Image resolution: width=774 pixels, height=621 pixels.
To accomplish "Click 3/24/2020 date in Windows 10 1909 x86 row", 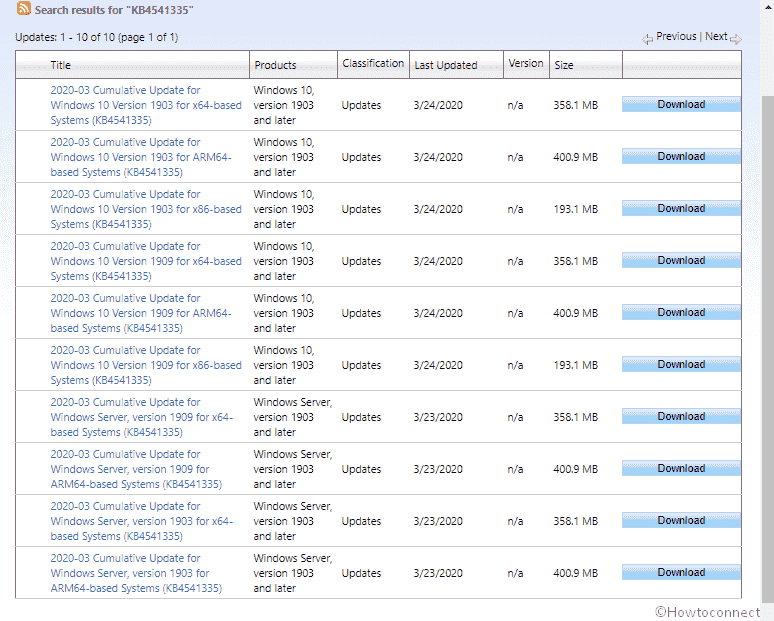I will (x=438, y=365).
